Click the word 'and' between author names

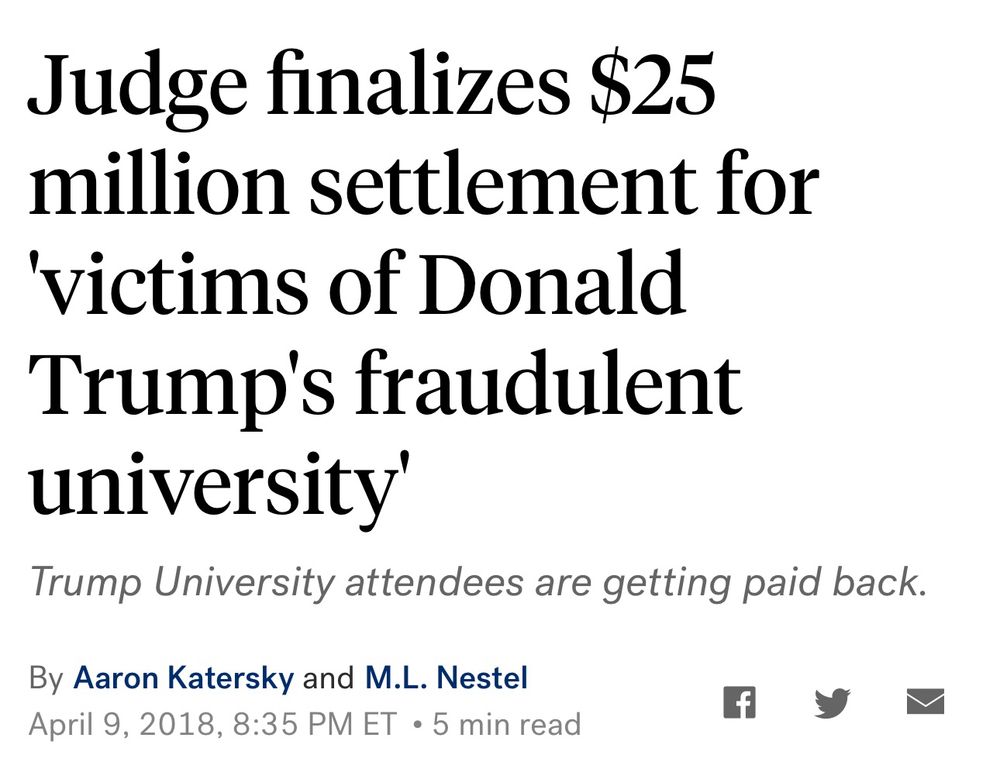tap(328, 678)
